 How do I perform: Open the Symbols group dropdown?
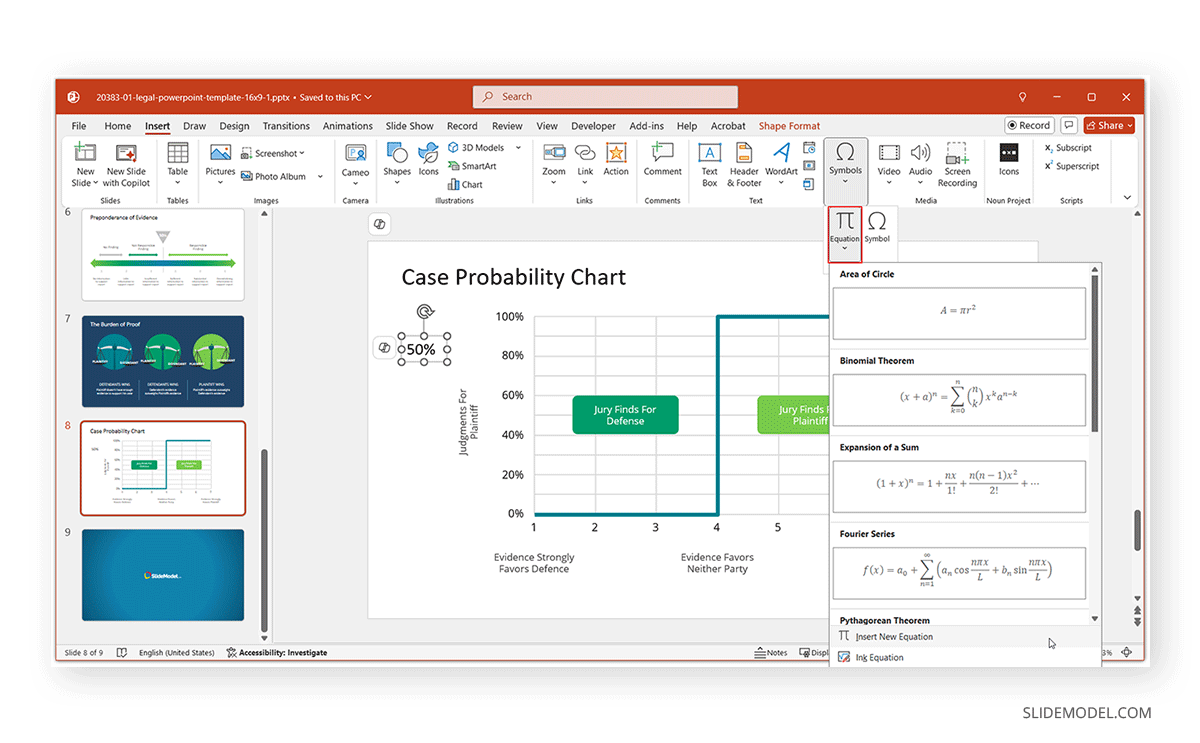pyautogui.click(x=845, y=173)
